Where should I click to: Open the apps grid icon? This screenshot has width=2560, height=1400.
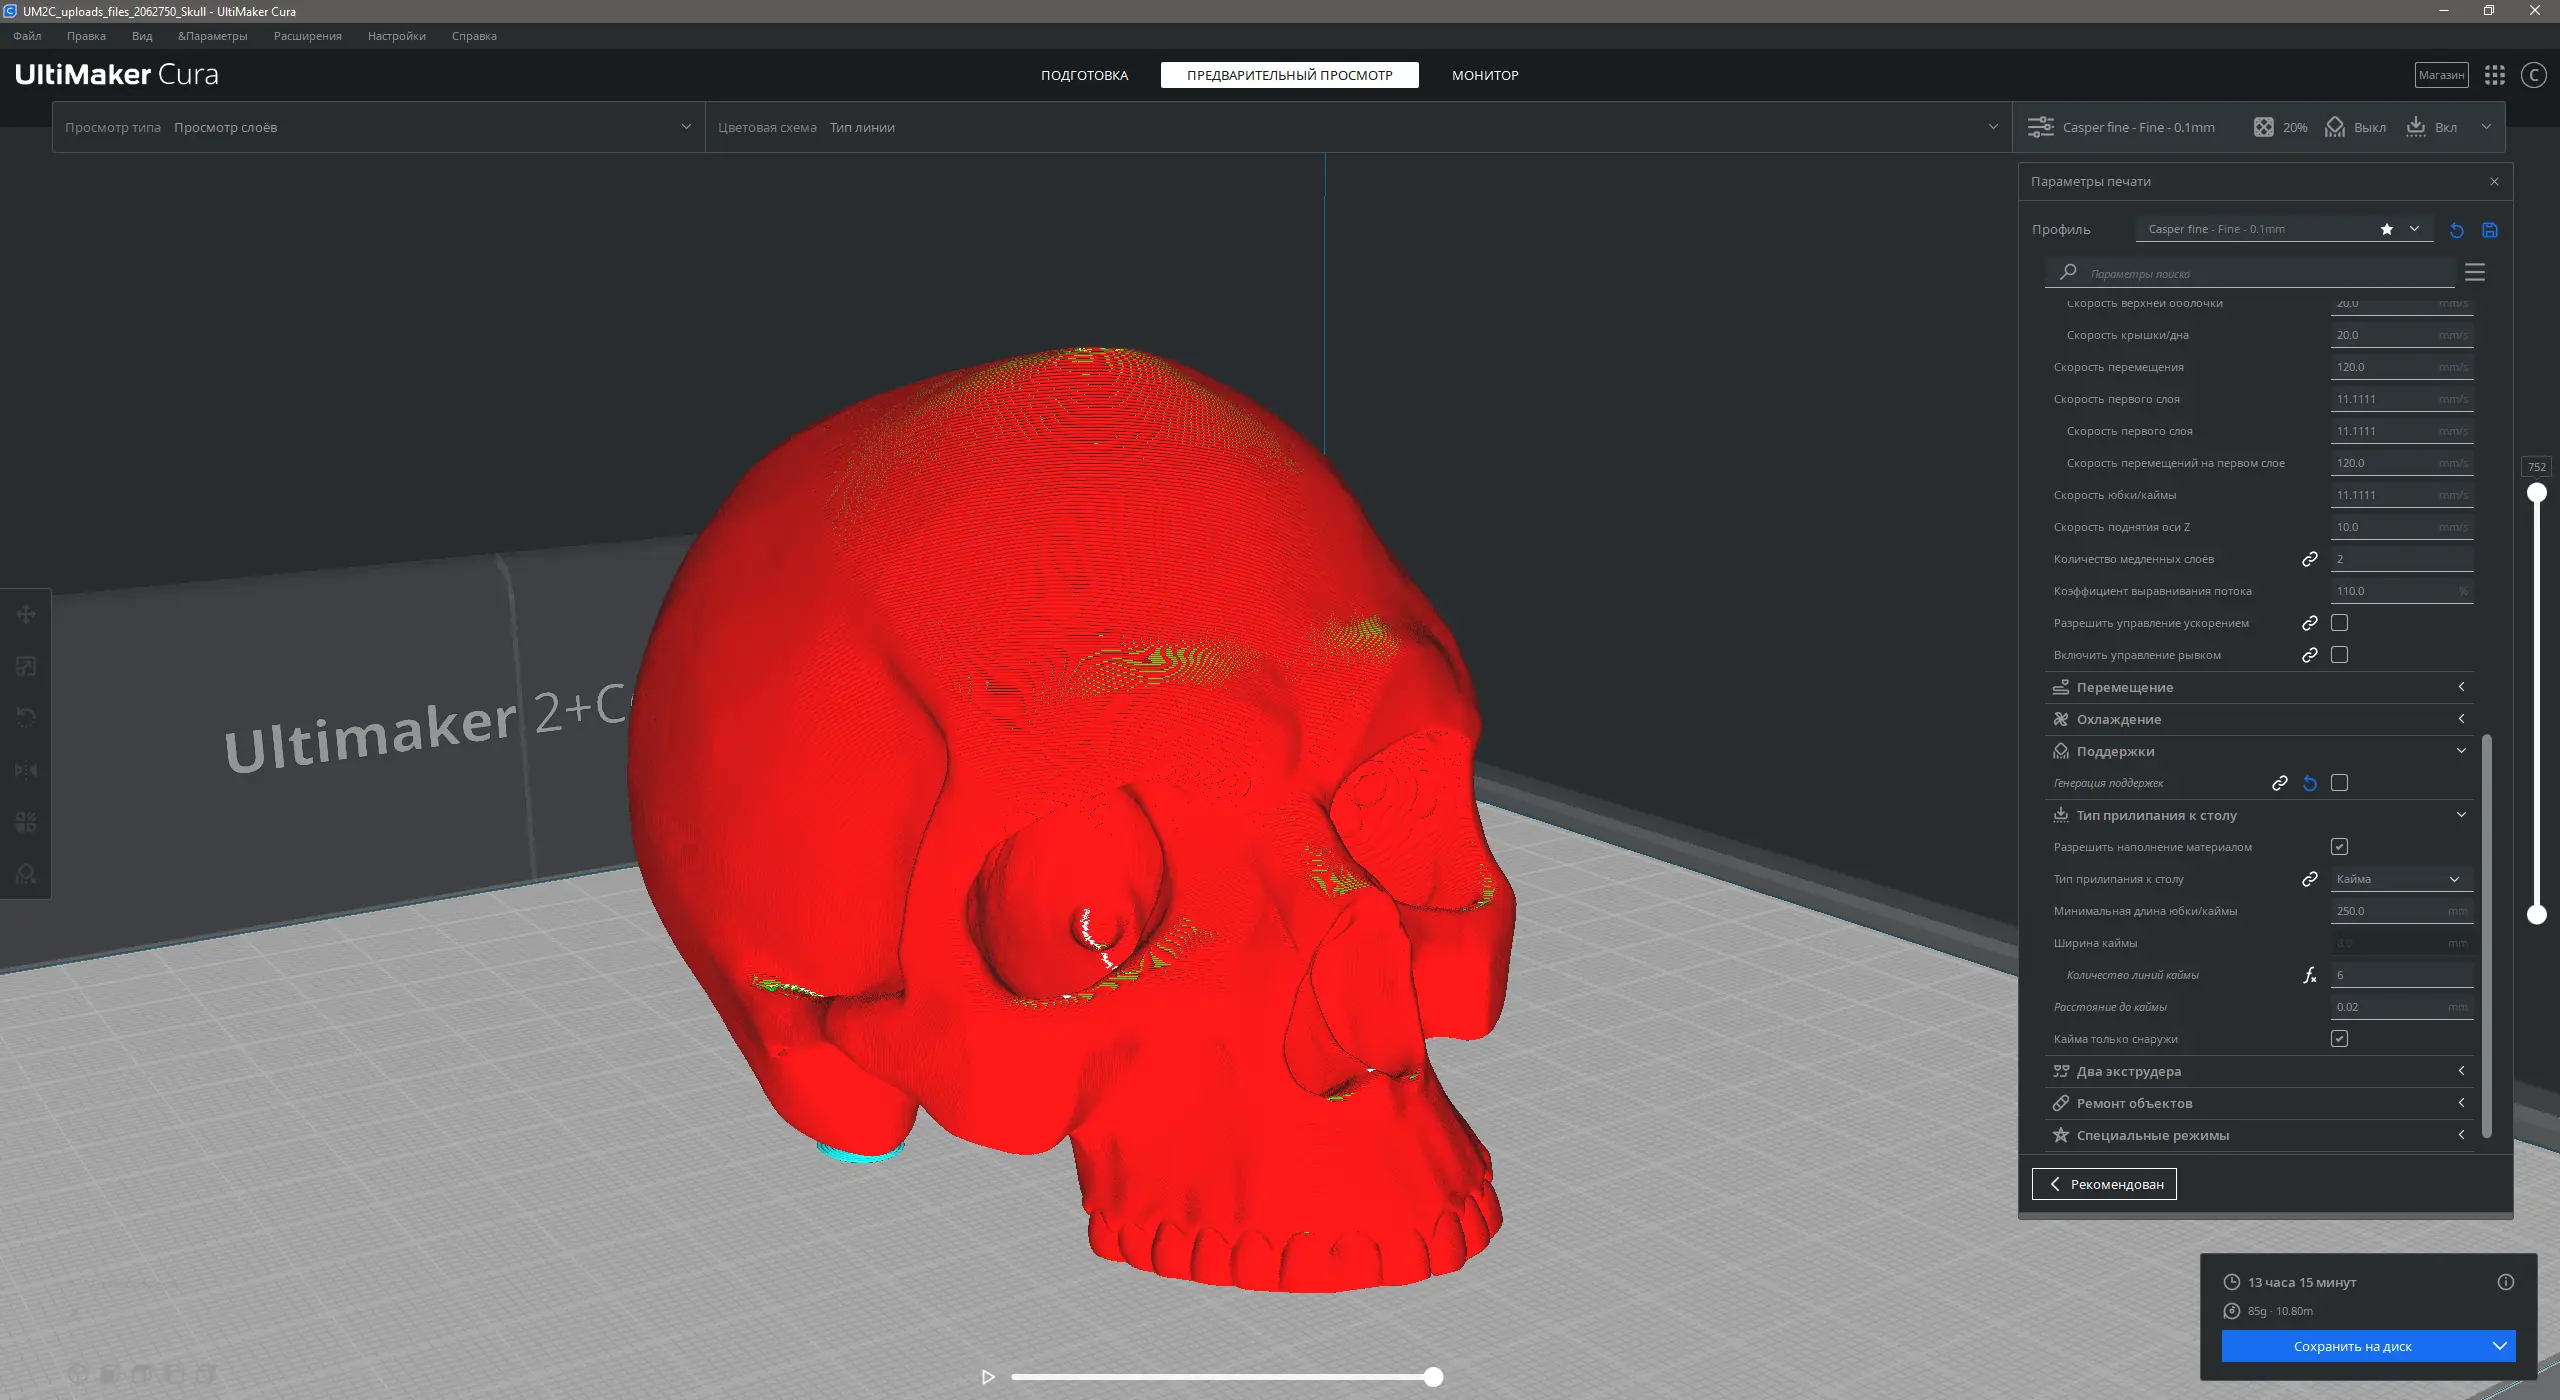click(2495, 75)
